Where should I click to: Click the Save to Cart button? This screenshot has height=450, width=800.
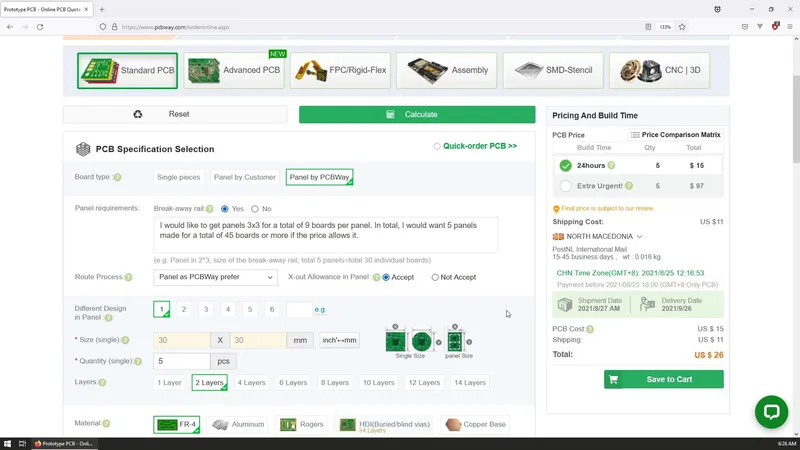tap(663, 379)
